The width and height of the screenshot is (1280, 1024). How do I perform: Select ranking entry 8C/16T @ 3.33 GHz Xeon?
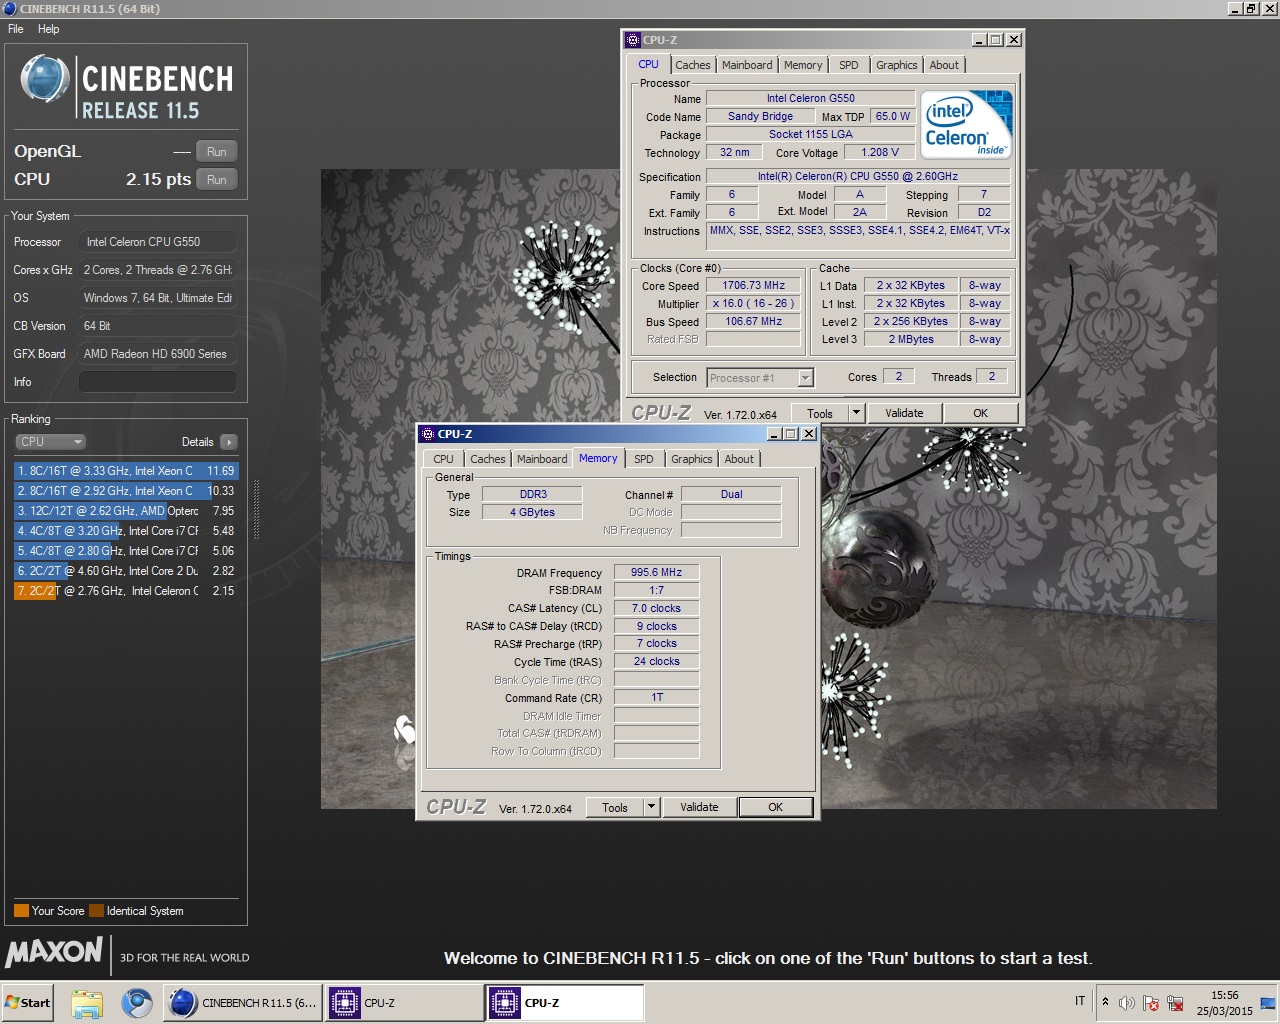click(126, 471)
